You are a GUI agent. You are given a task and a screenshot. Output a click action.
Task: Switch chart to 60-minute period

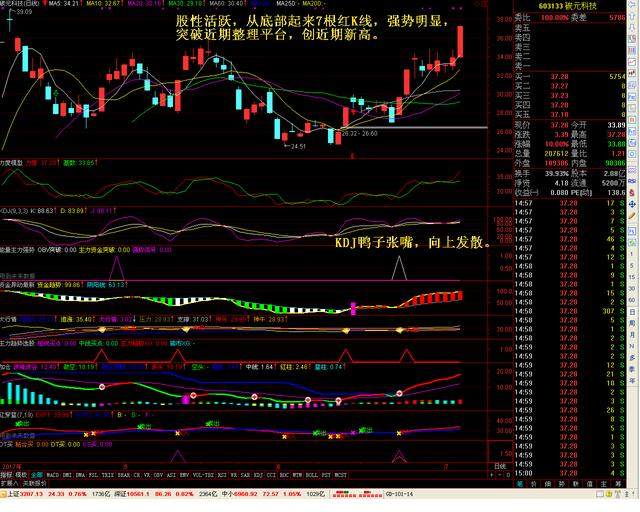(x=632, y=300)
